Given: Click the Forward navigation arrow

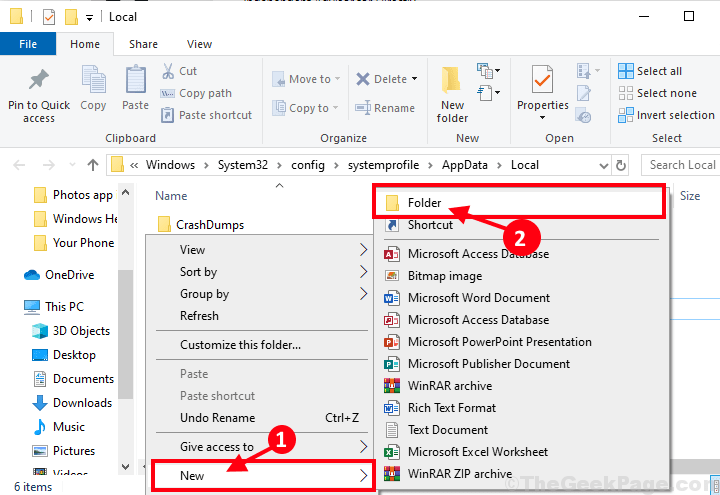Looking at the screenshot, I should [49, 165].
